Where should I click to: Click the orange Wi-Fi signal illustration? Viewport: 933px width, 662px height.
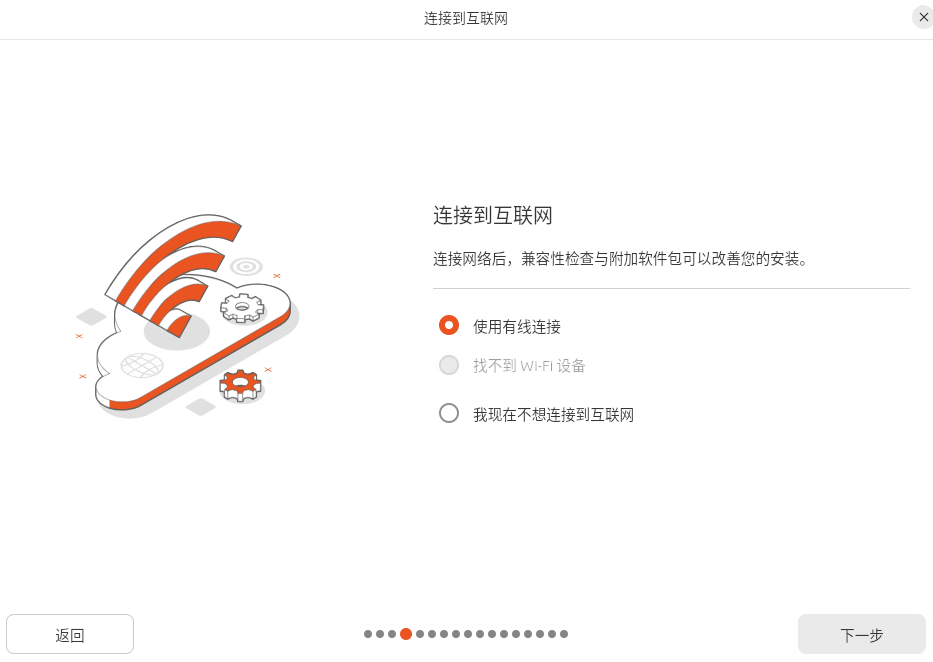pyautogui.click(x=173, y=275)
